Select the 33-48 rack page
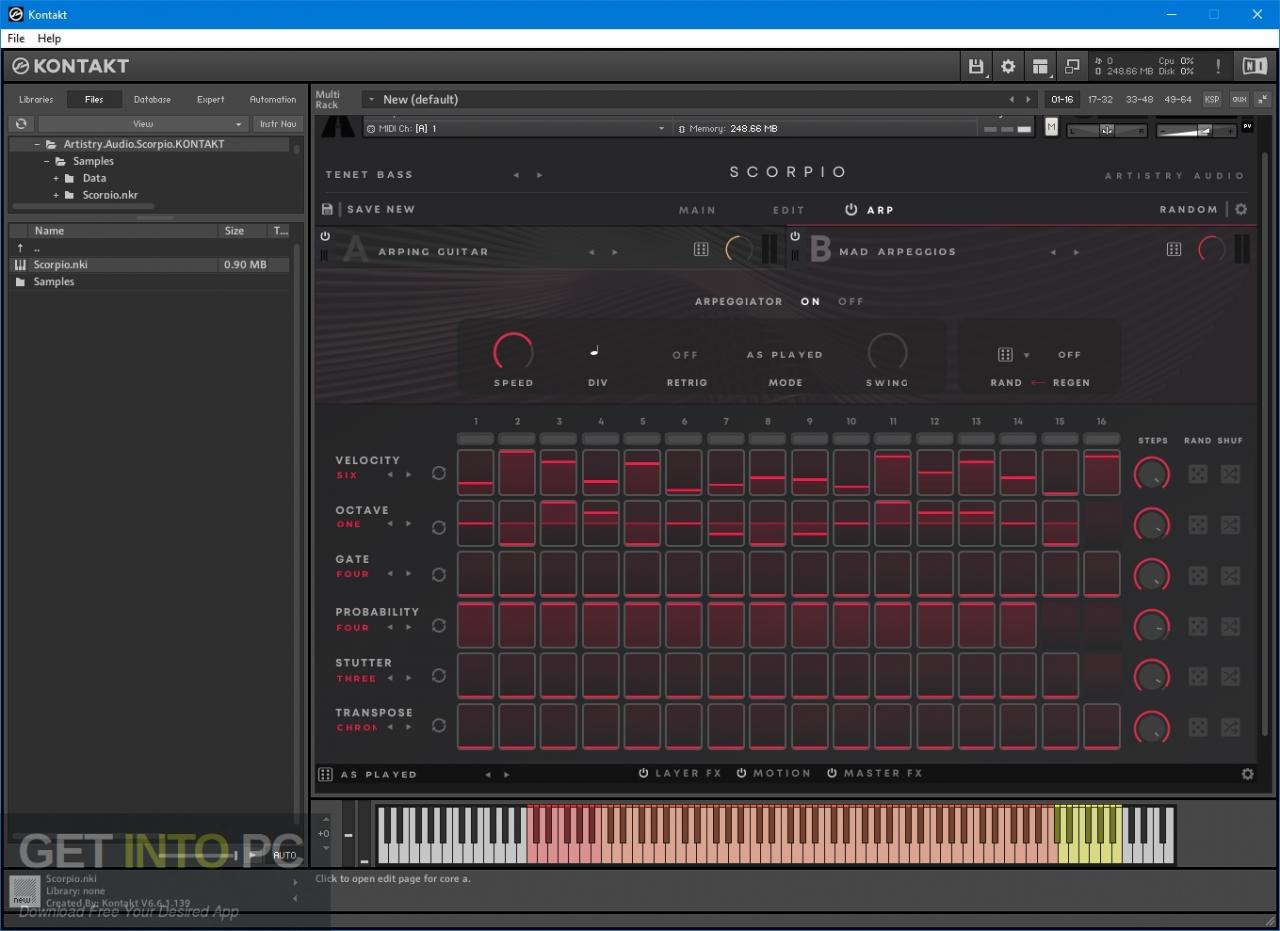Image resolution: width=1280 pixels, height=931 pixels. (1139, 99)
